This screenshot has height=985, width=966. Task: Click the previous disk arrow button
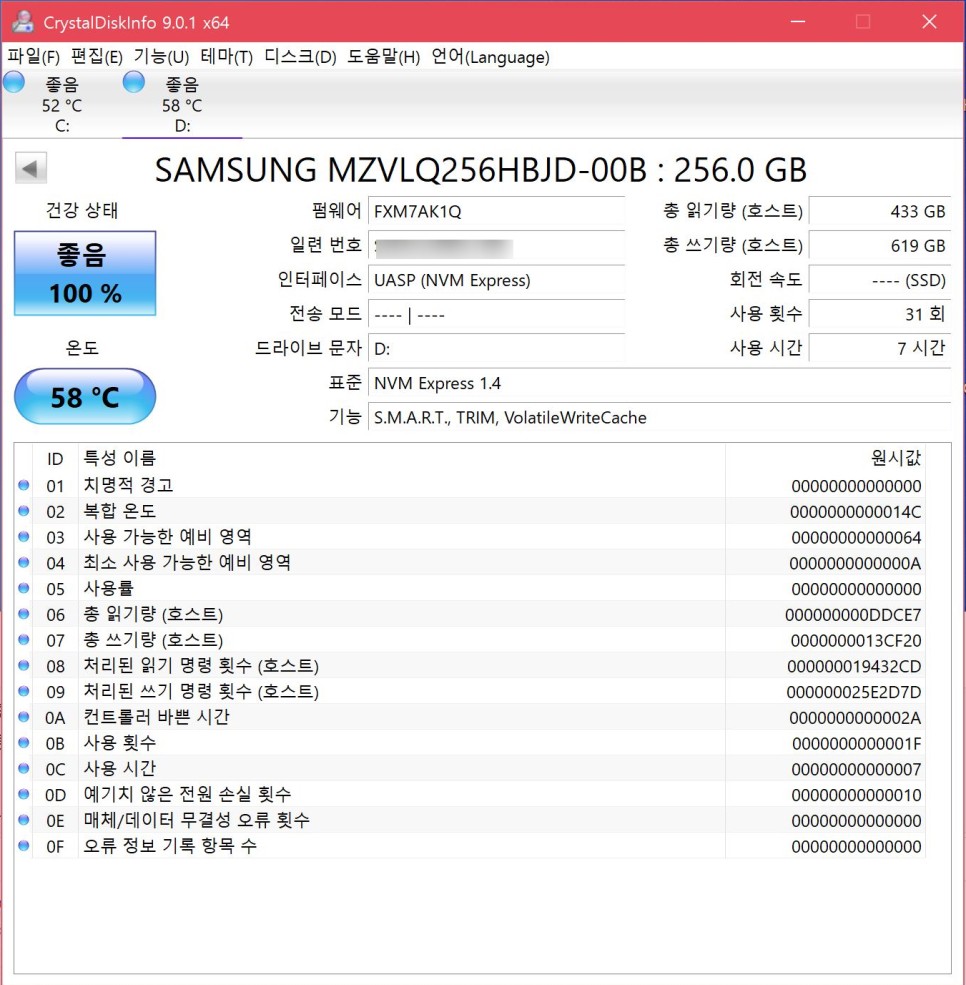[31, 168]
